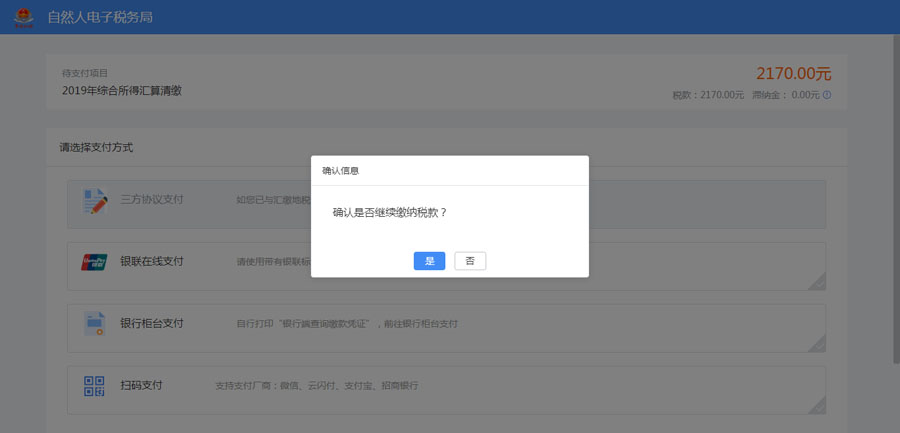Screen dimensions: 900x433
Task: Click 2019年综合所得汇算清缴 item text
Action: click(122, 91)
